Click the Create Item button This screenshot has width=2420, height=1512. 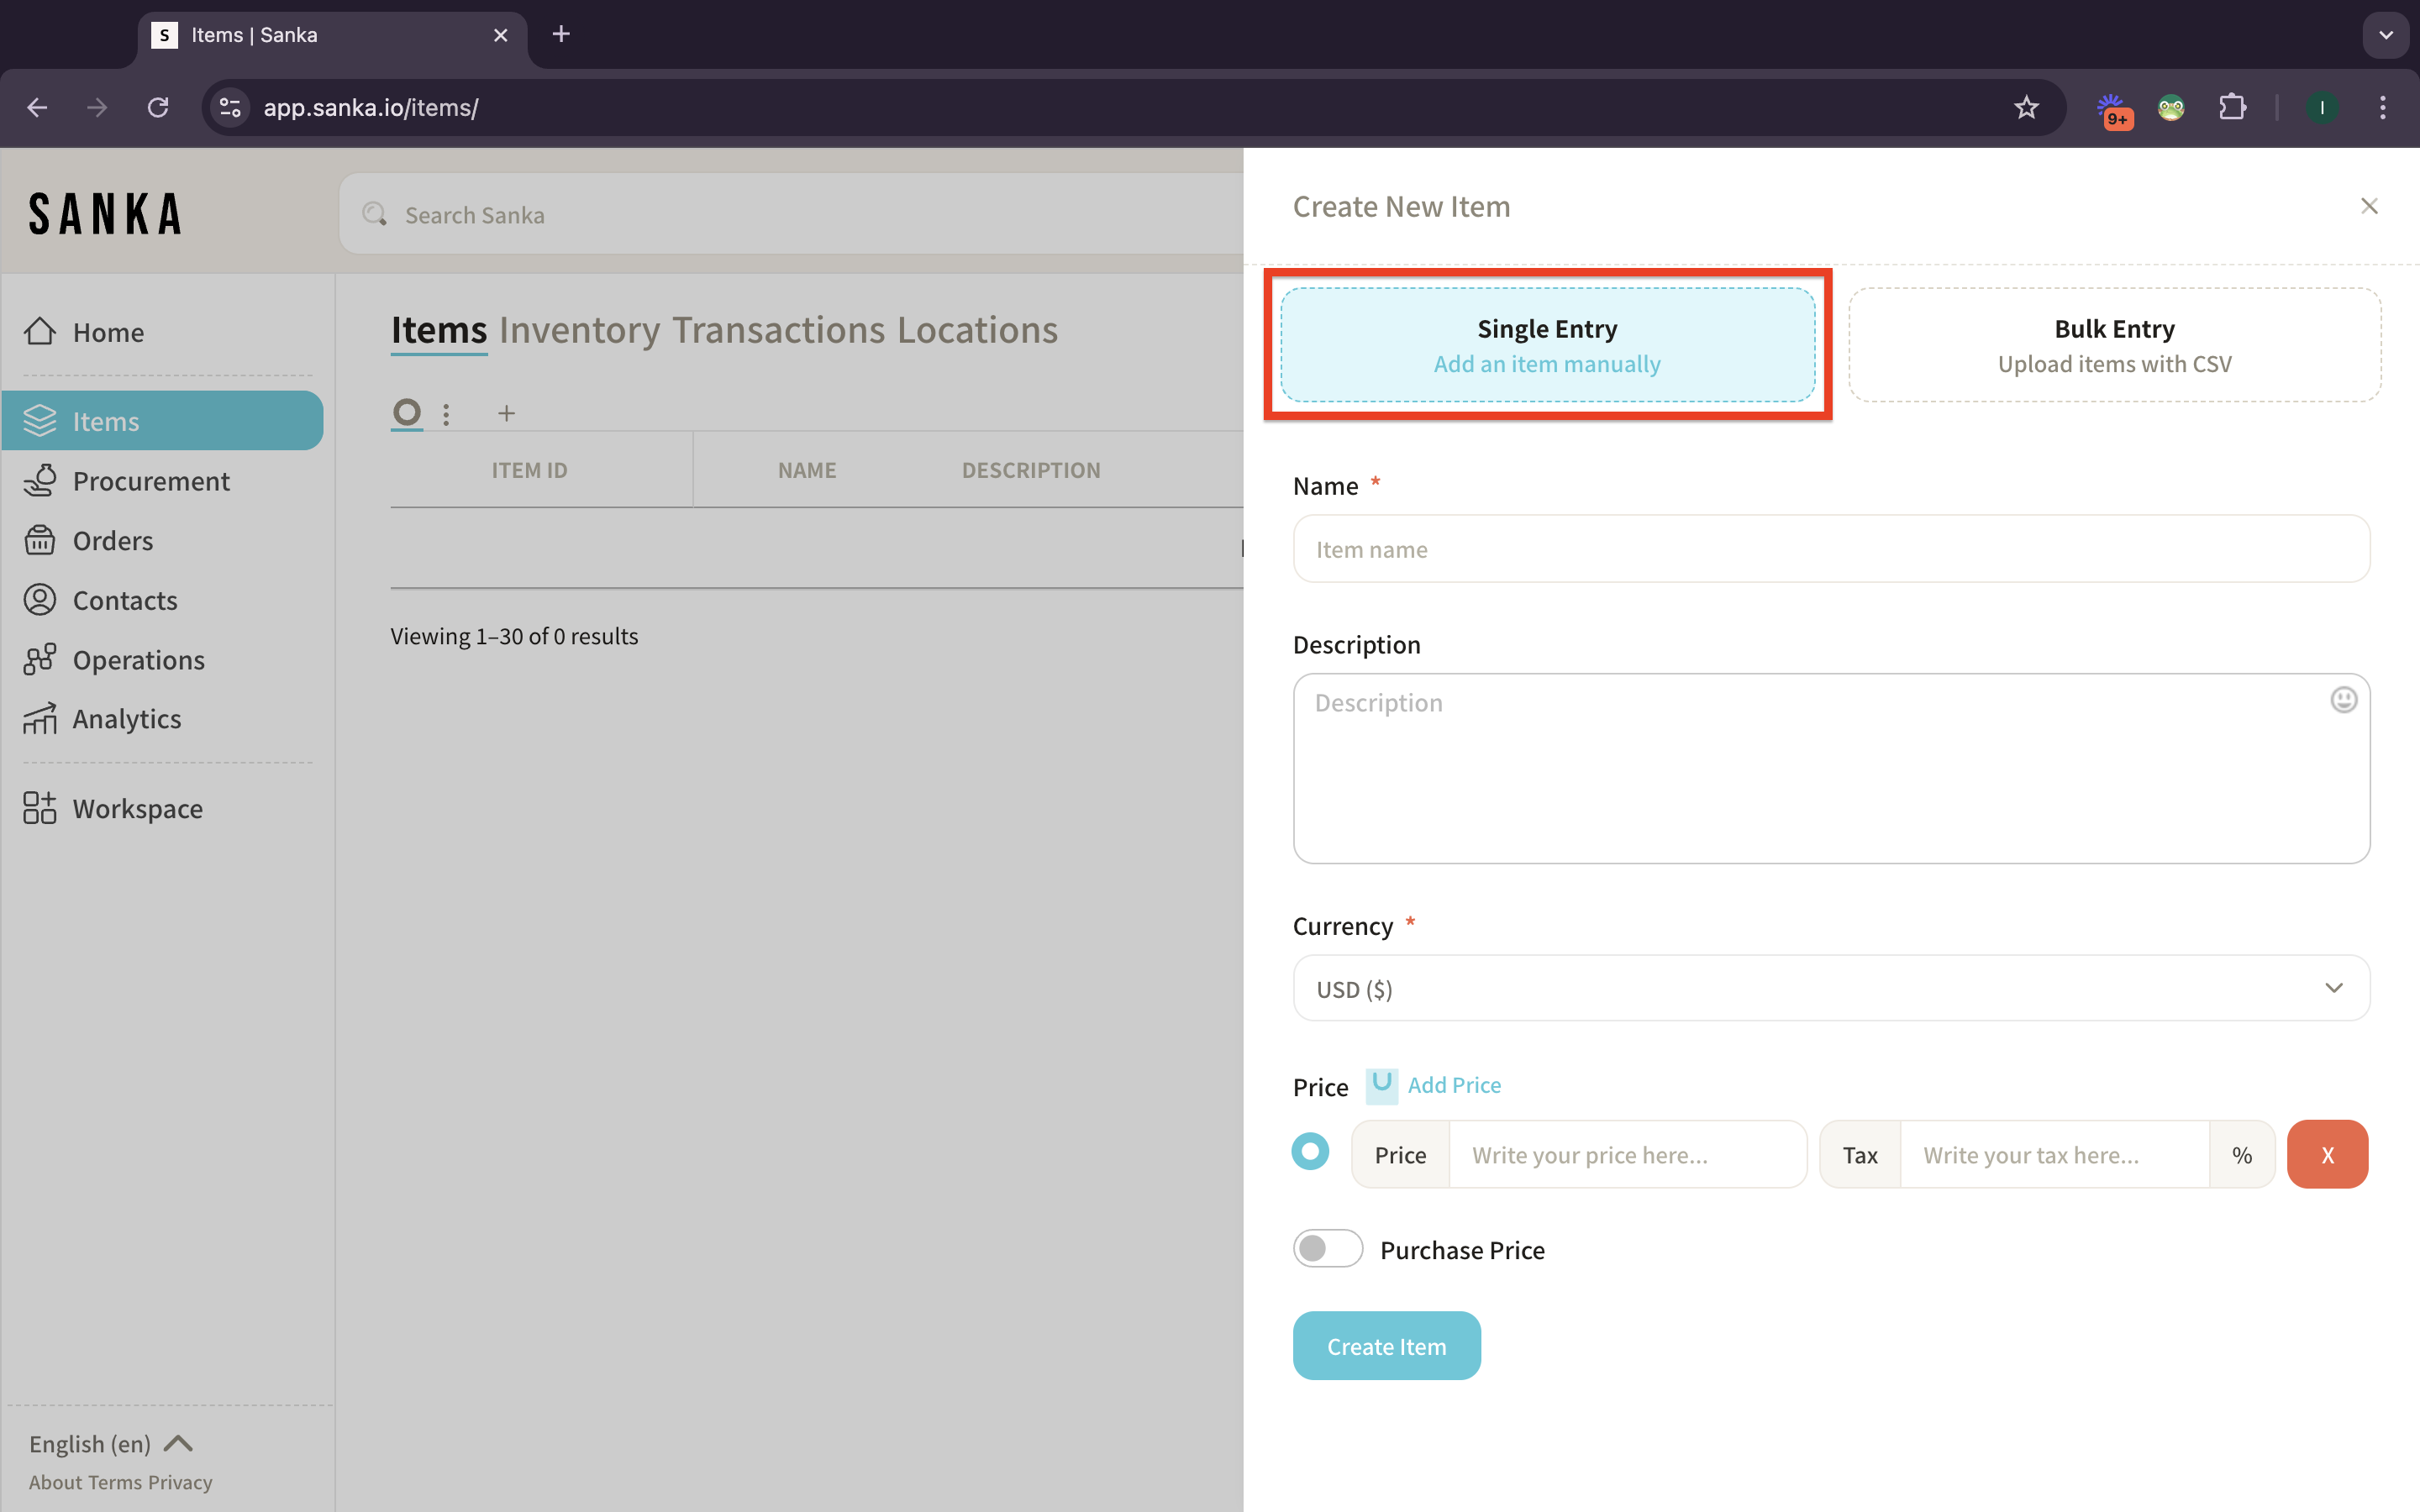(1386, 1346)
